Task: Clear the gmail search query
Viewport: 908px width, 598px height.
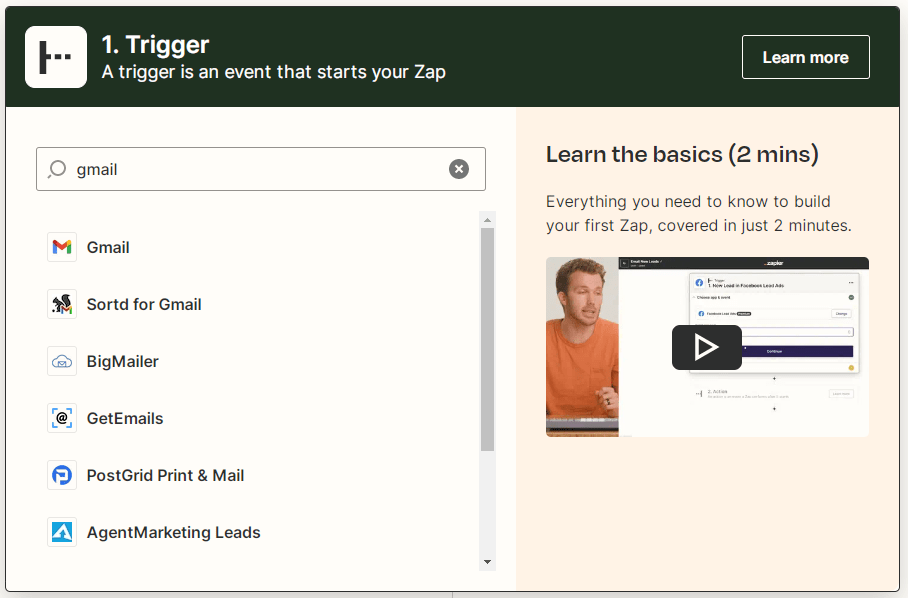Action: pyautogui.click(x=459, y=168)
